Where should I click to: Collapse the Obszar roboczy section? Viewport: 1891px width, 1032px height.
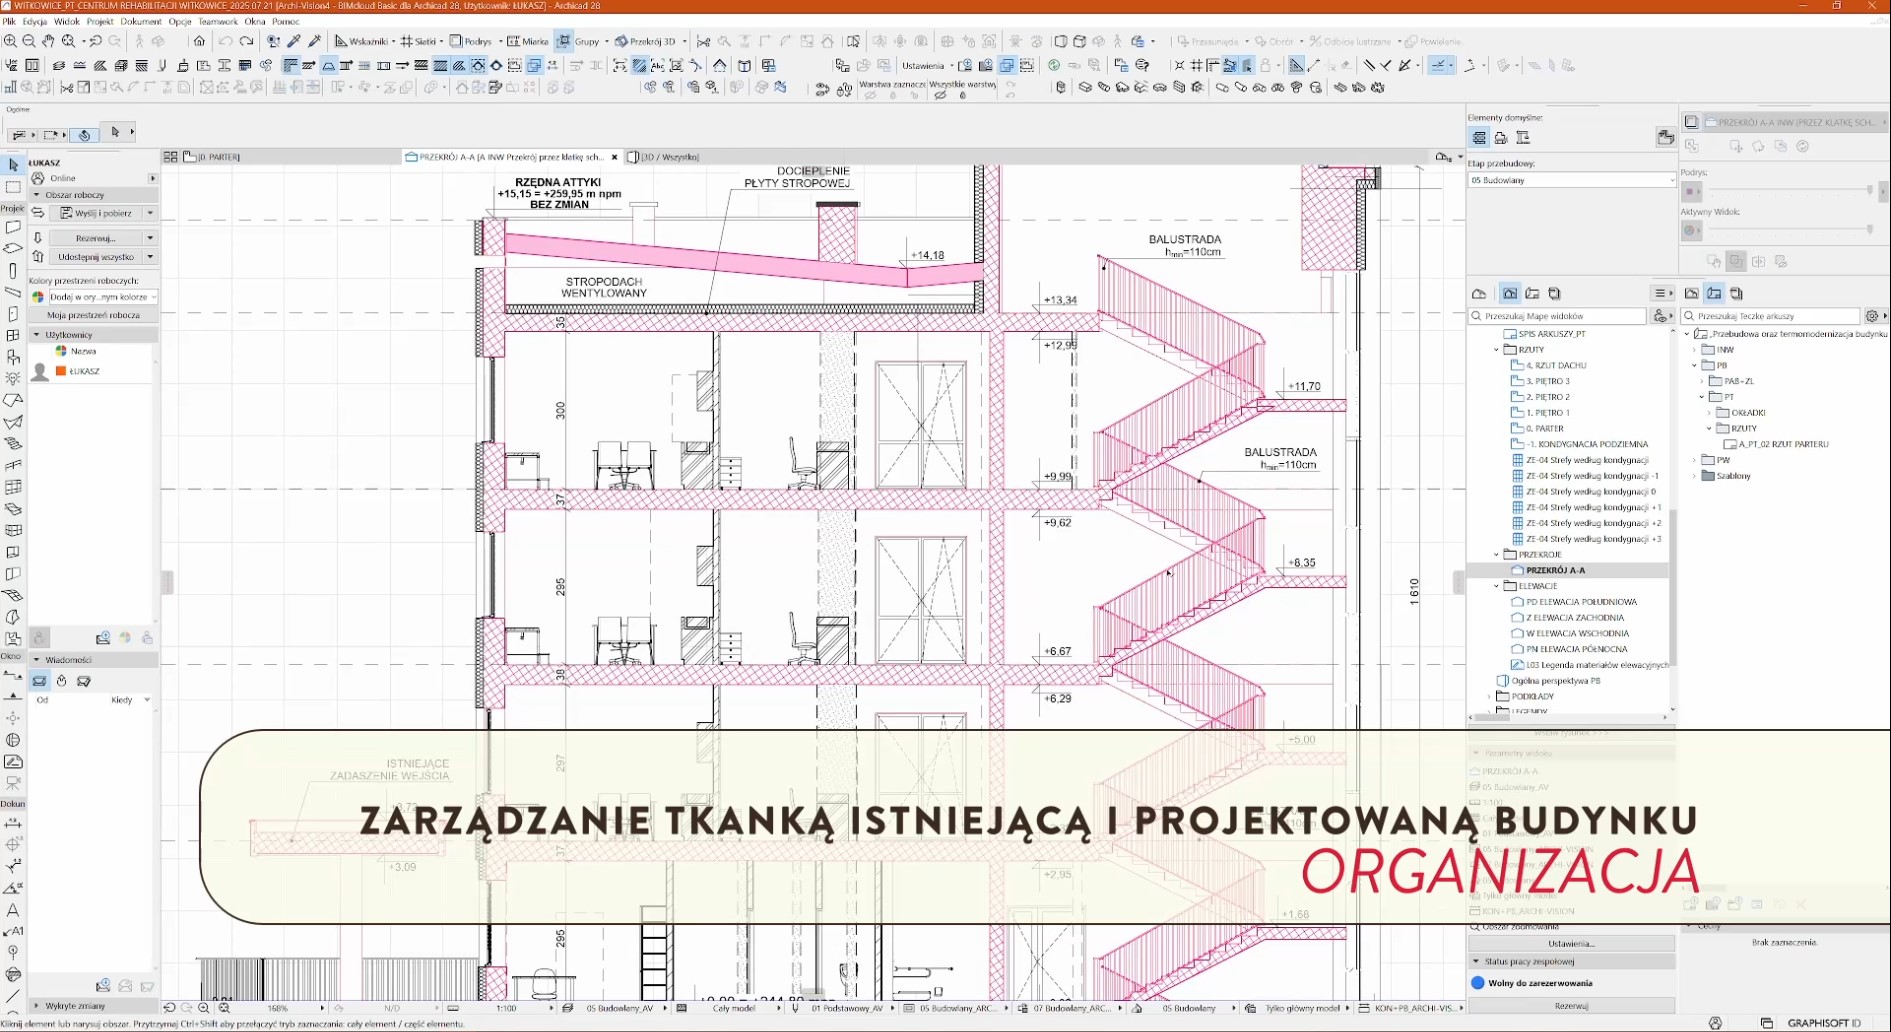click(37, 195)
